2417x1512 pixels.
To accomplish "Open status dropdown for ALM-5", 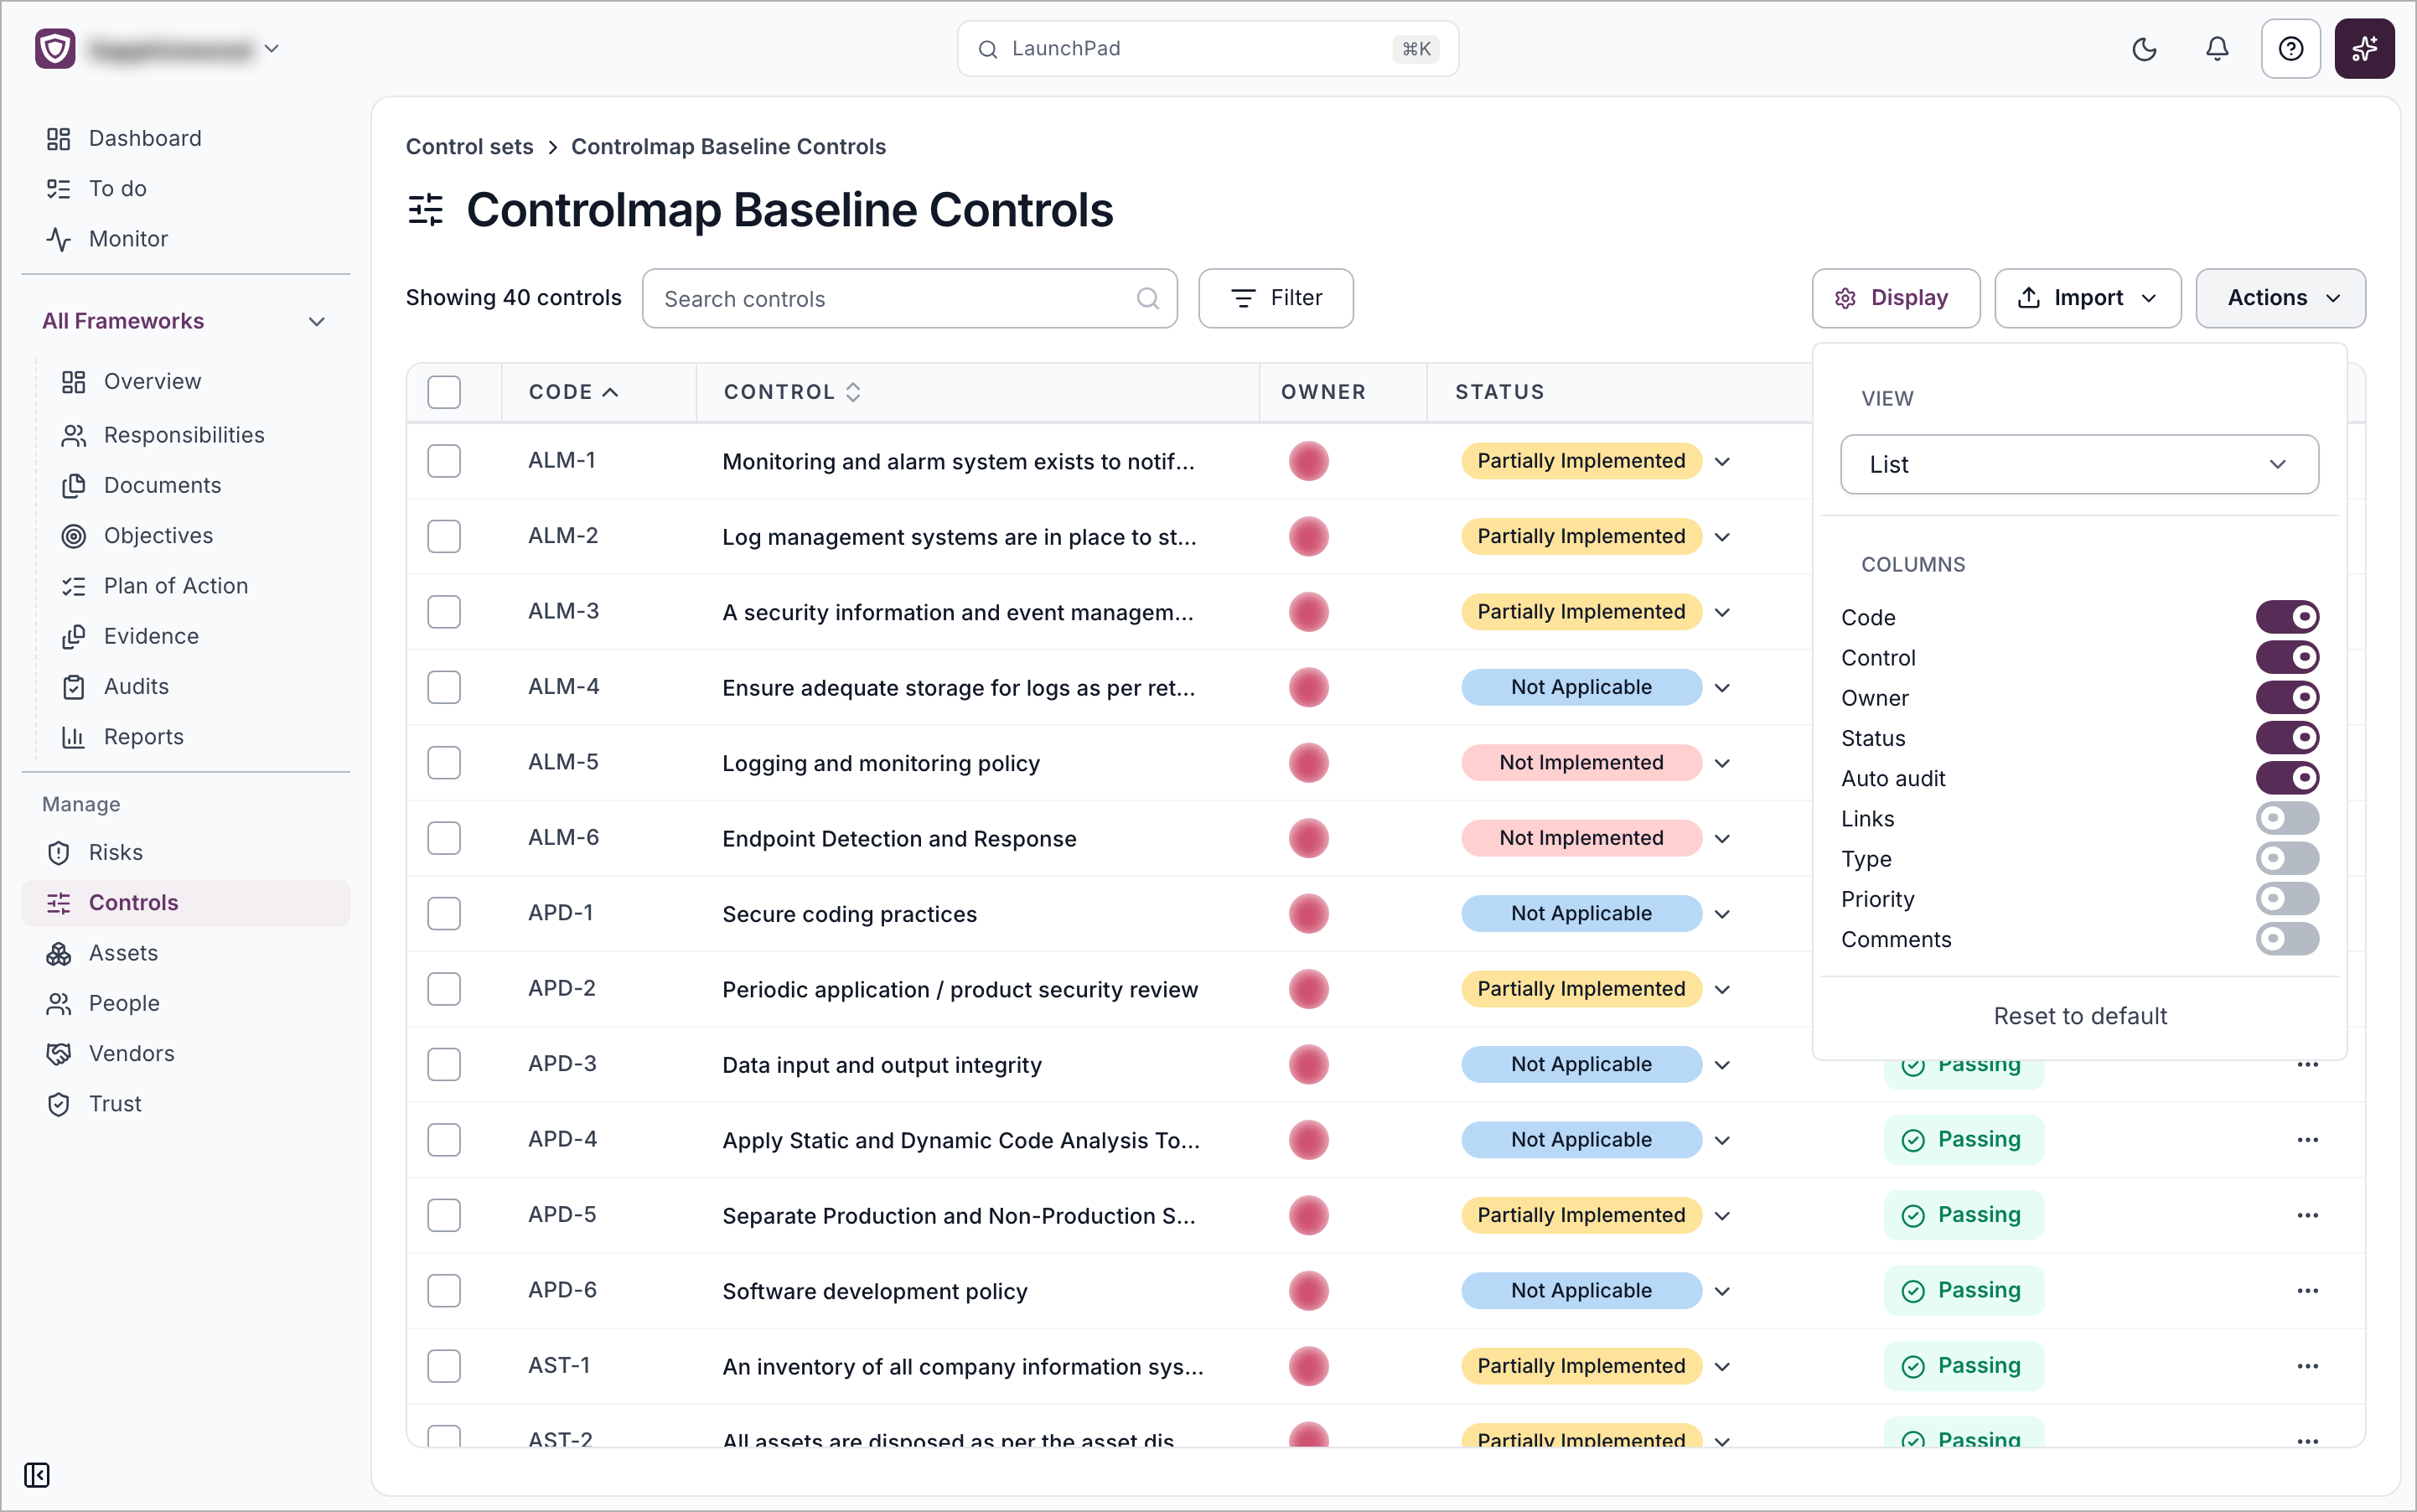I will tap(1722, 763).
